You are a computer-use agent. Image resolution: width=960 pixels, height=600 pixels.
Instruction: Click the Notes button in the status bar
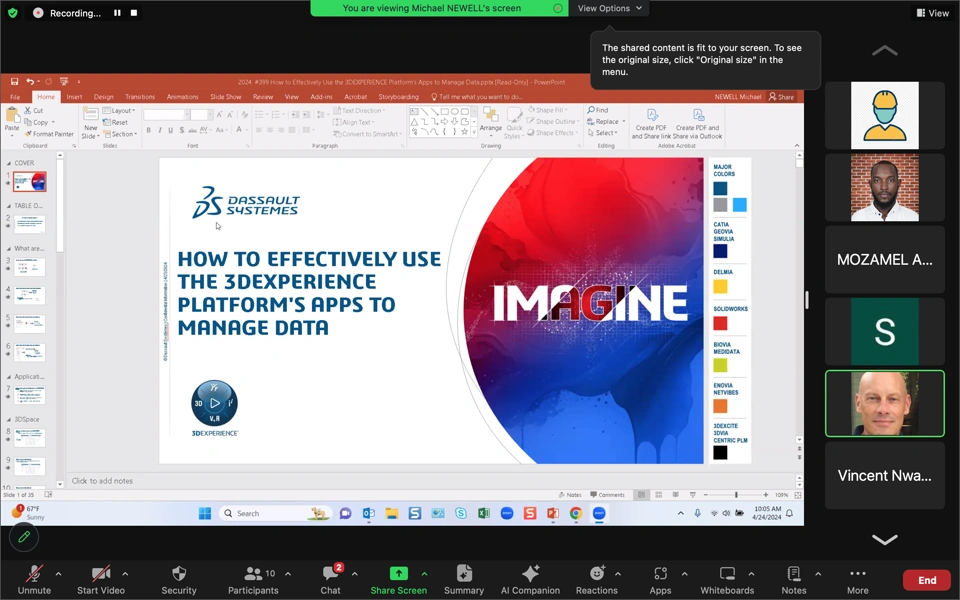570,495
